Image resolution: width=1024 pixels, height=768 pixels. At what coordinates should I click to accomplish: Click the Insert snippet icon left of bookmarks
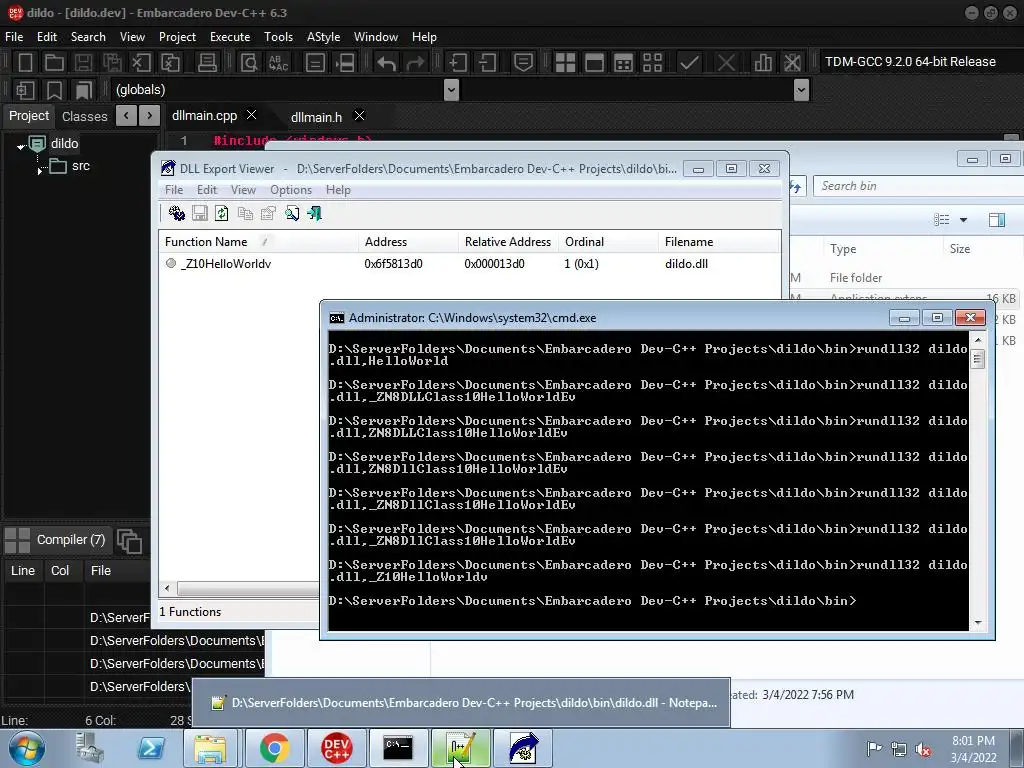[25, 90]
